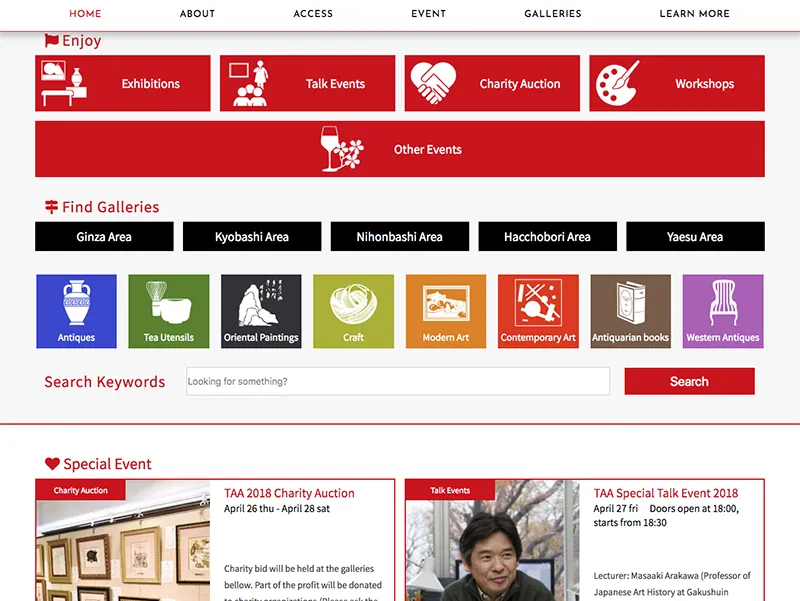Click the red Search button
This screenshot has width=800, height=601.
pyautogui.click(x=689, y=381)
